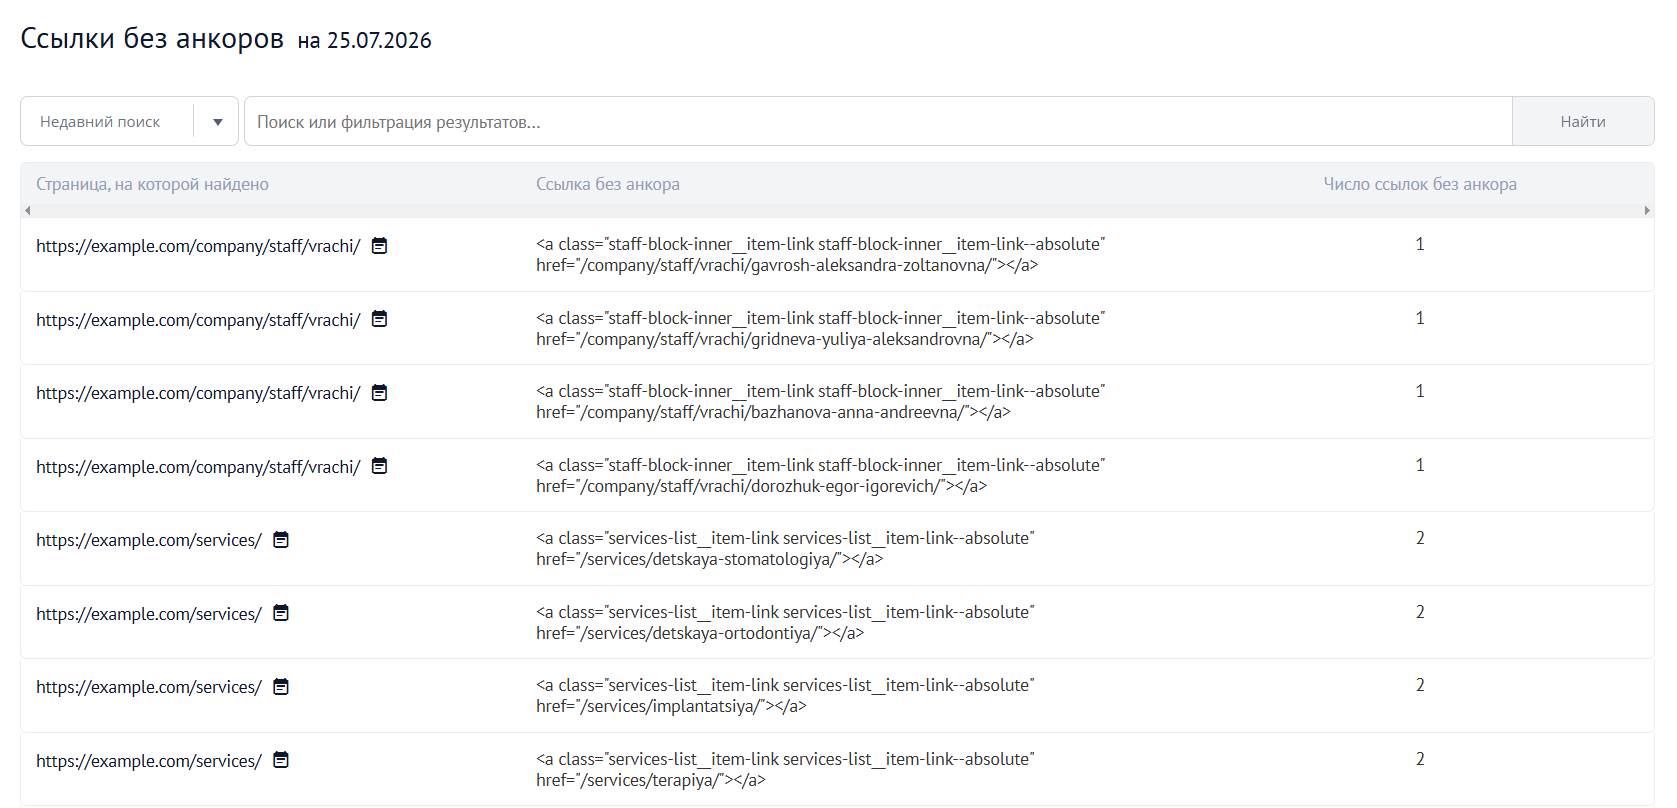
Task: Click note icon beside gavrosh-aleksandra-zoltanovna row
Action: 380,246
